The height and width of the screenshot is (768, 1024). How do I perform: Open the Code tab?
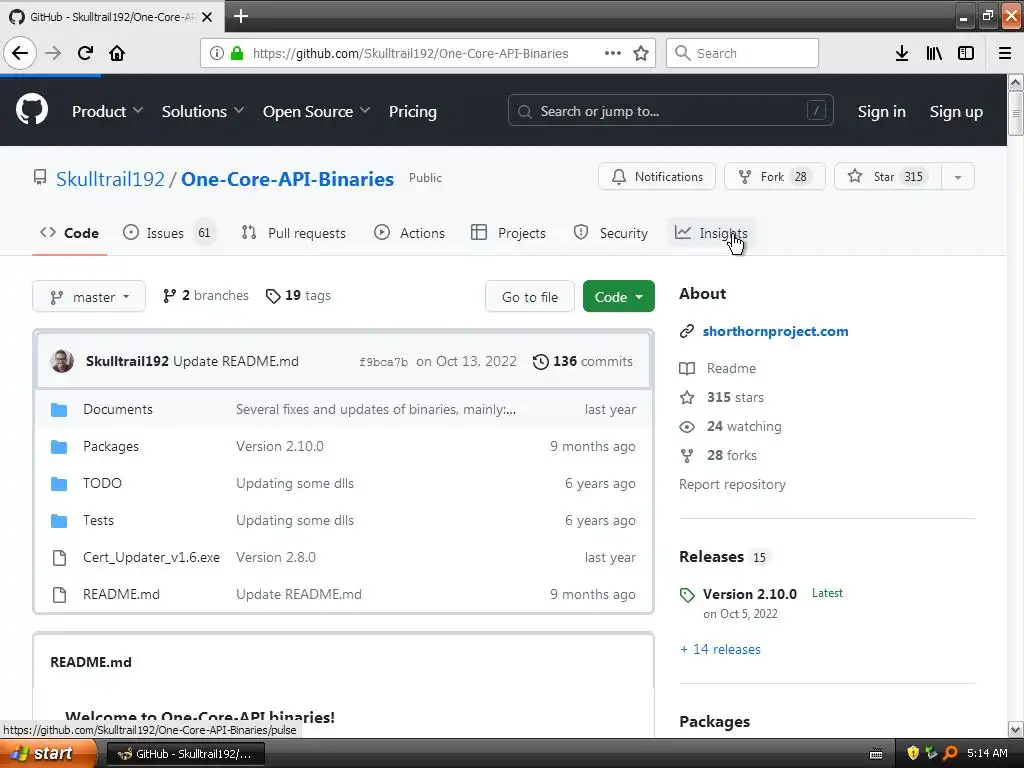70,233
